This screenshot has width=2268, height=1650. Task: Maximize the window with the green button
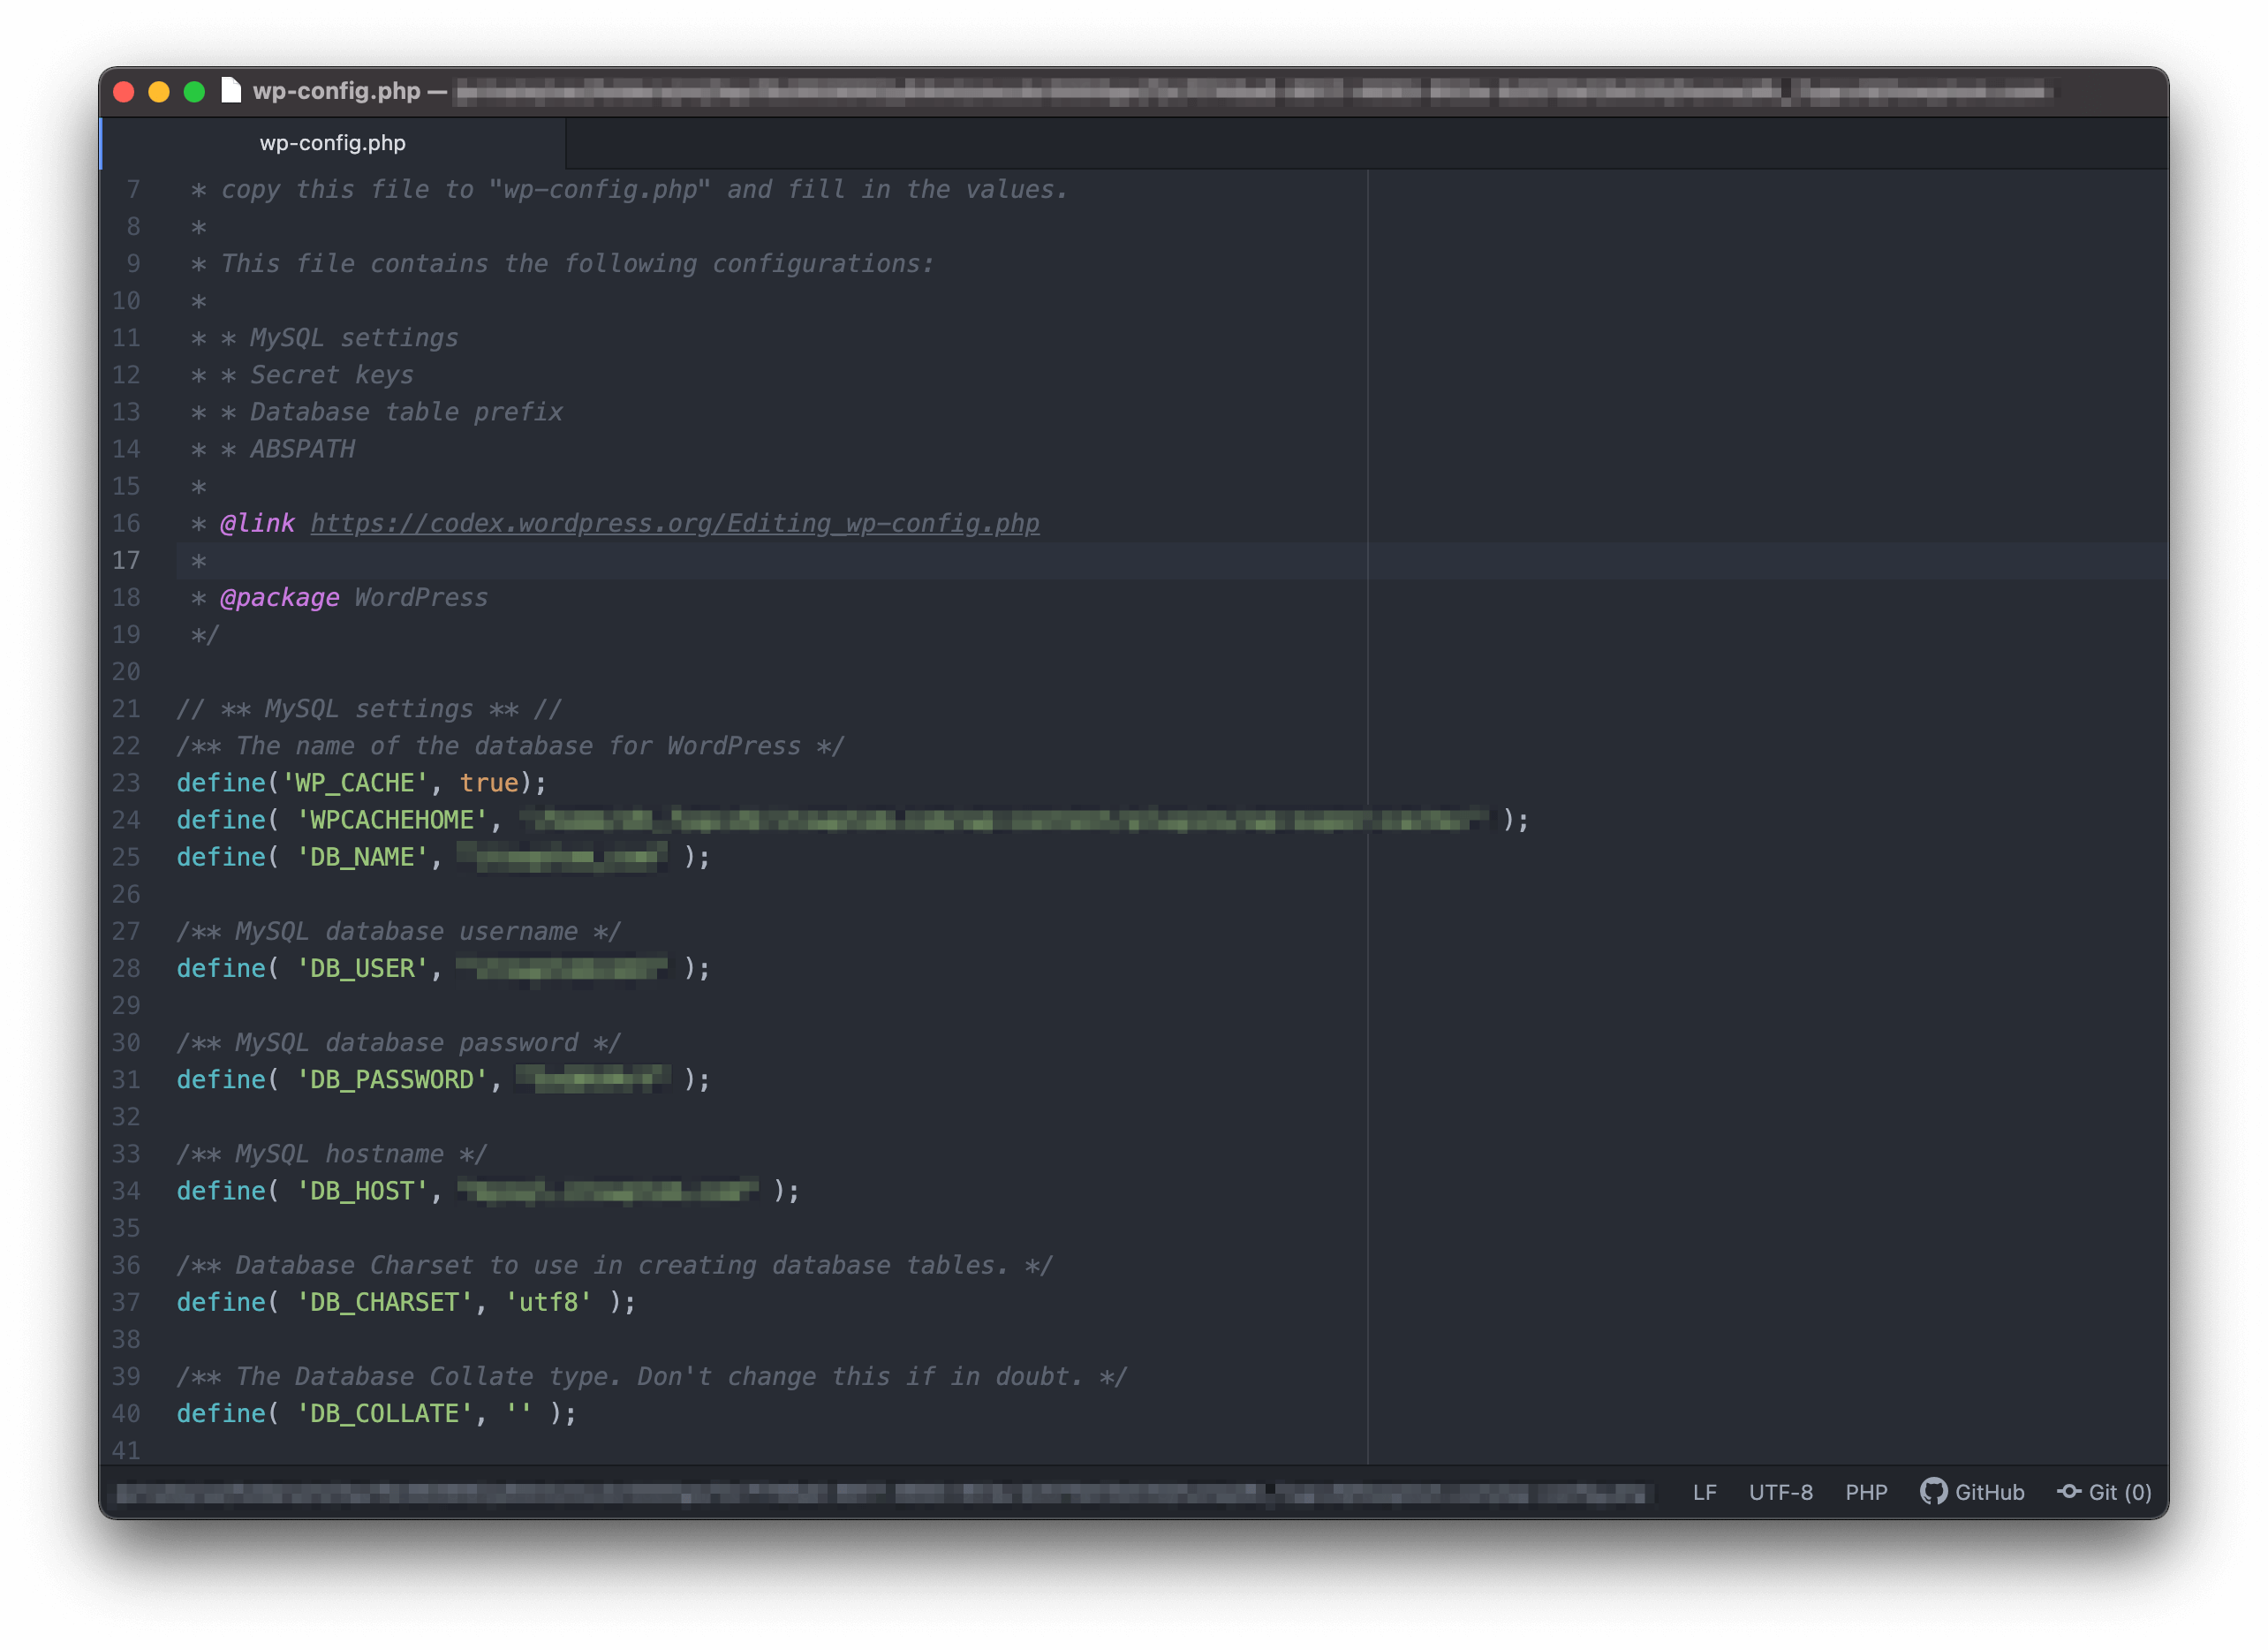[195, 92]
